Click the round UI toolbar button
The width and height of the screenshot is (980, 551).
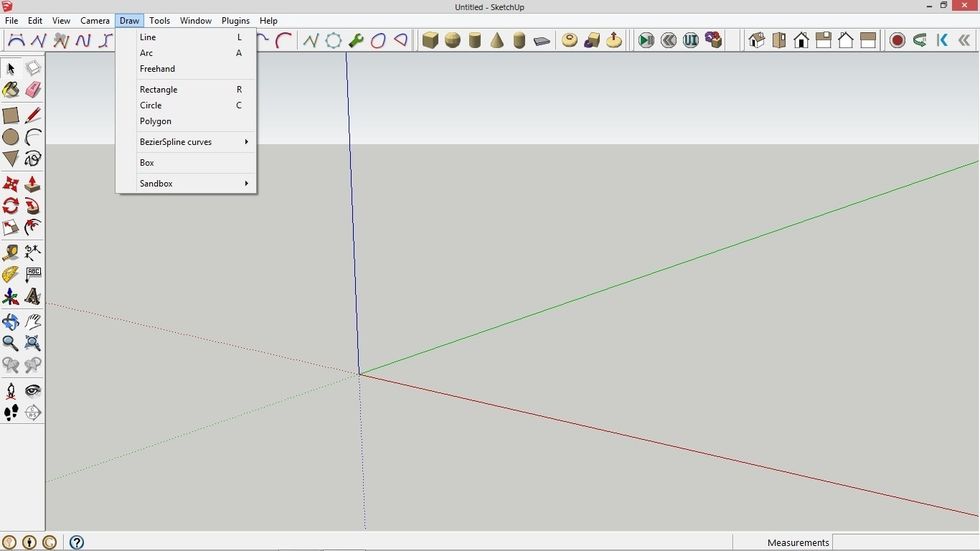pos(691,41)
